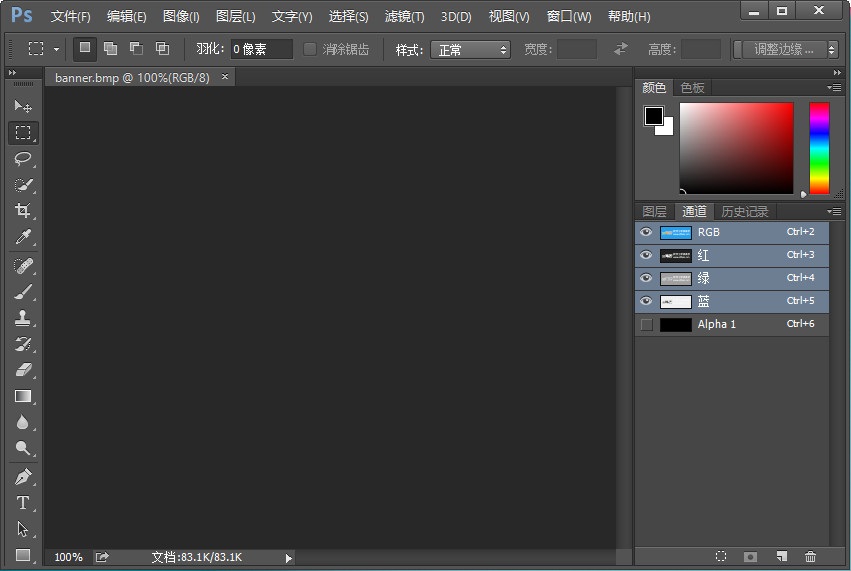This screenshot has width=851, height=571.
Task: Select the Lasso tool
Action: click(x=23, y=159)
